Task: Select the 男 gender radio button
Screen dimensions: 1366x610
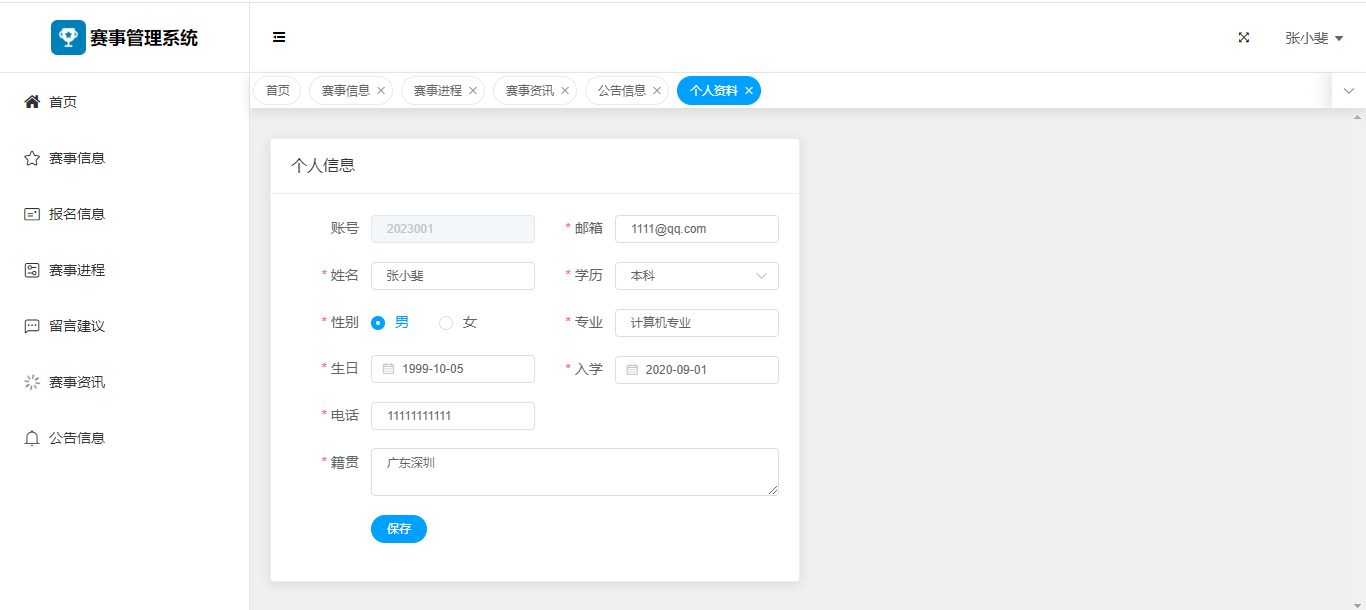Action: (378, 323)
